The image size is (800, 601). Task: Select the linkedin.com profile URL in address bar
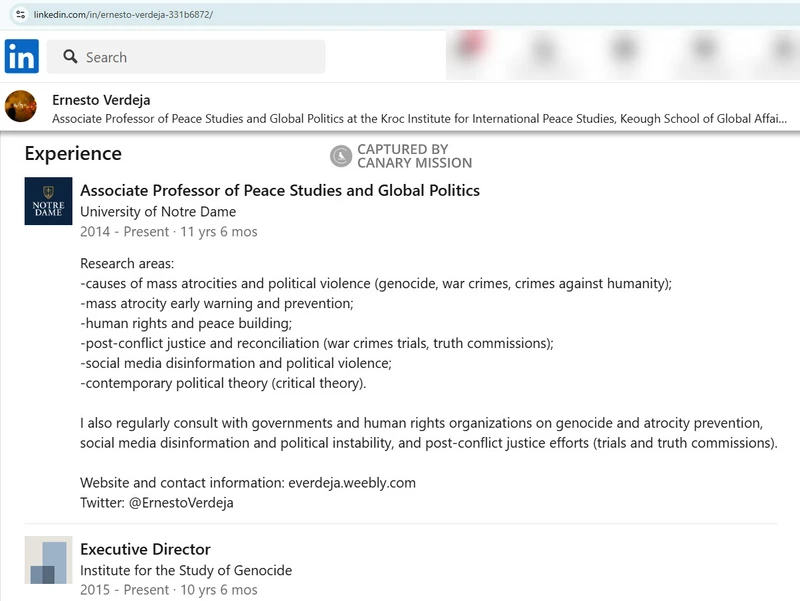pos(123,14)
